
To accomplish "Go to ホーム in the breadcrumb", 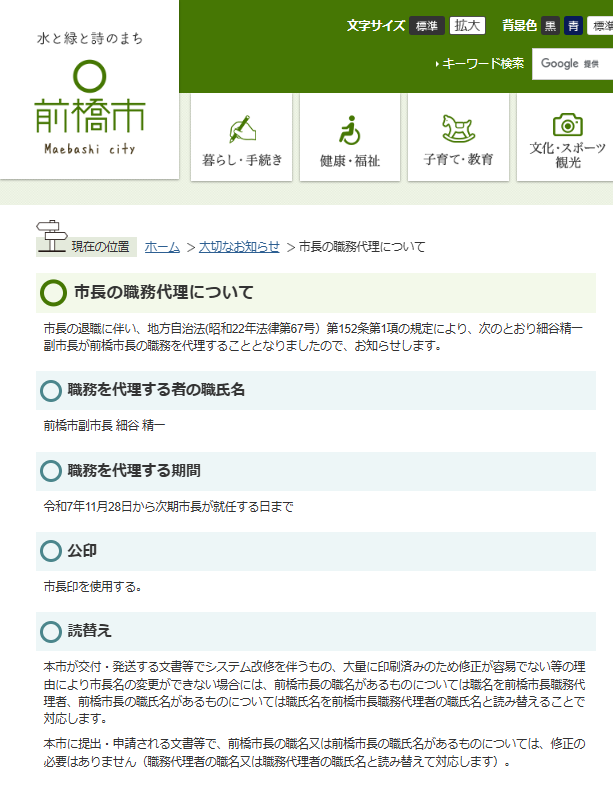I will click(x=162, y=246).
